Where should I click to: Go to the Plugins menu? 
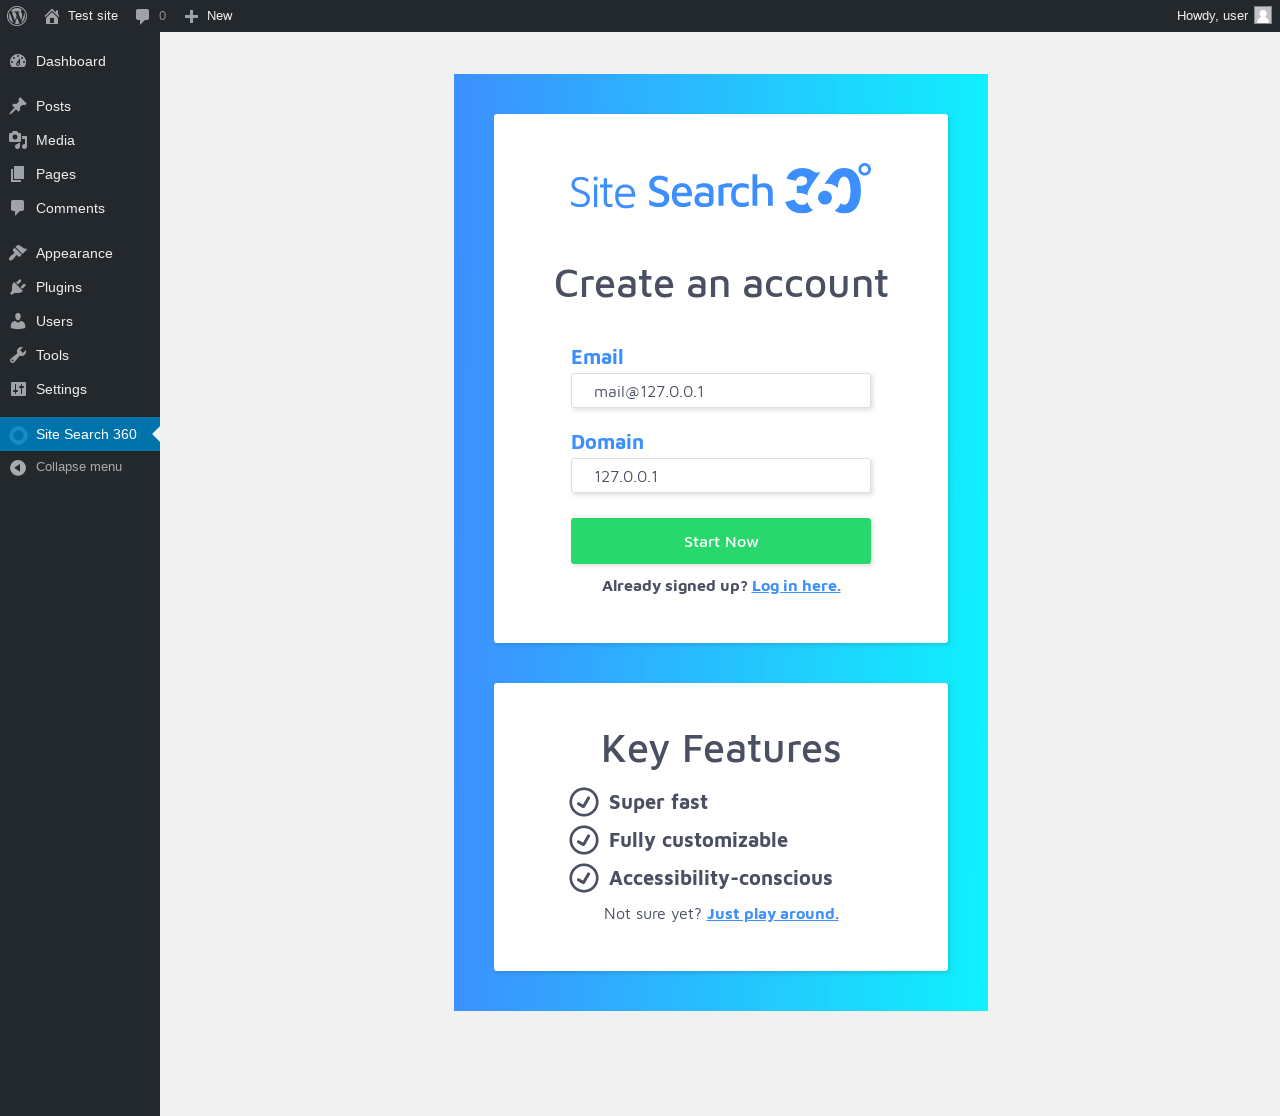pyautogui.click(x=80, y=287)
